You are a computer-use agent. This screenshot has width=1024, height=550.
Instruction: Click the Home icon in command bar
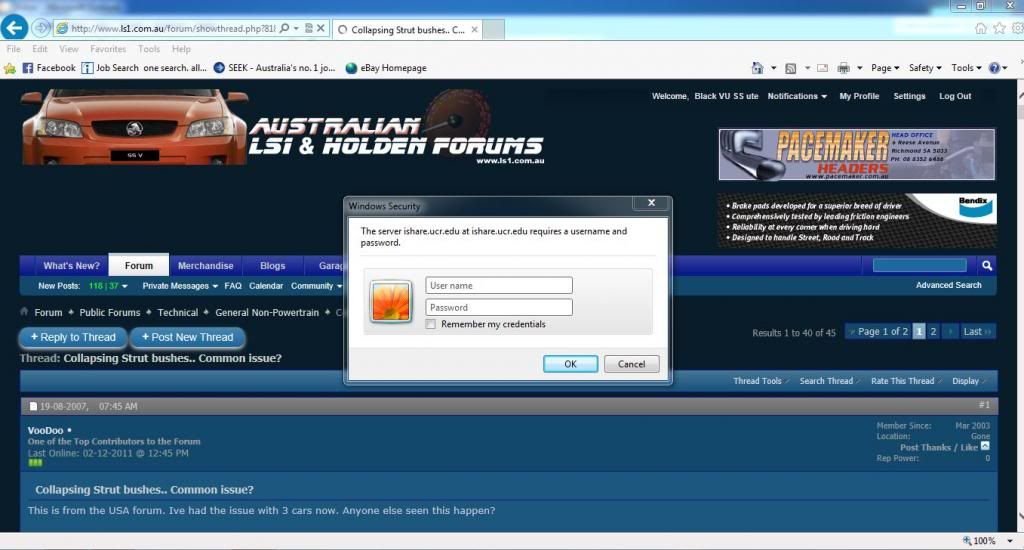[757, 68]
